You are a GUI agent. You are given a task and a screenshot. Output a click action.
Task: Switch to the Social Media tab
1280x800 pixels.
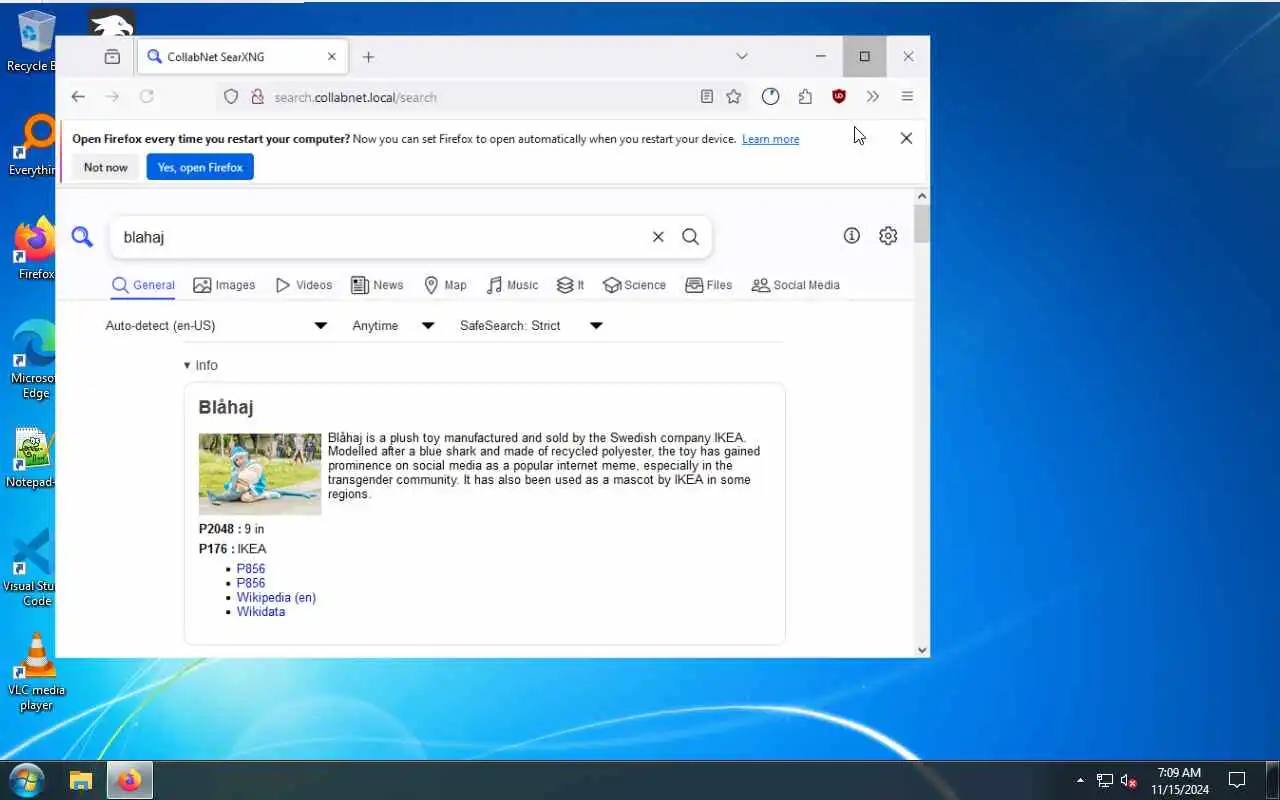click(795, 285)
